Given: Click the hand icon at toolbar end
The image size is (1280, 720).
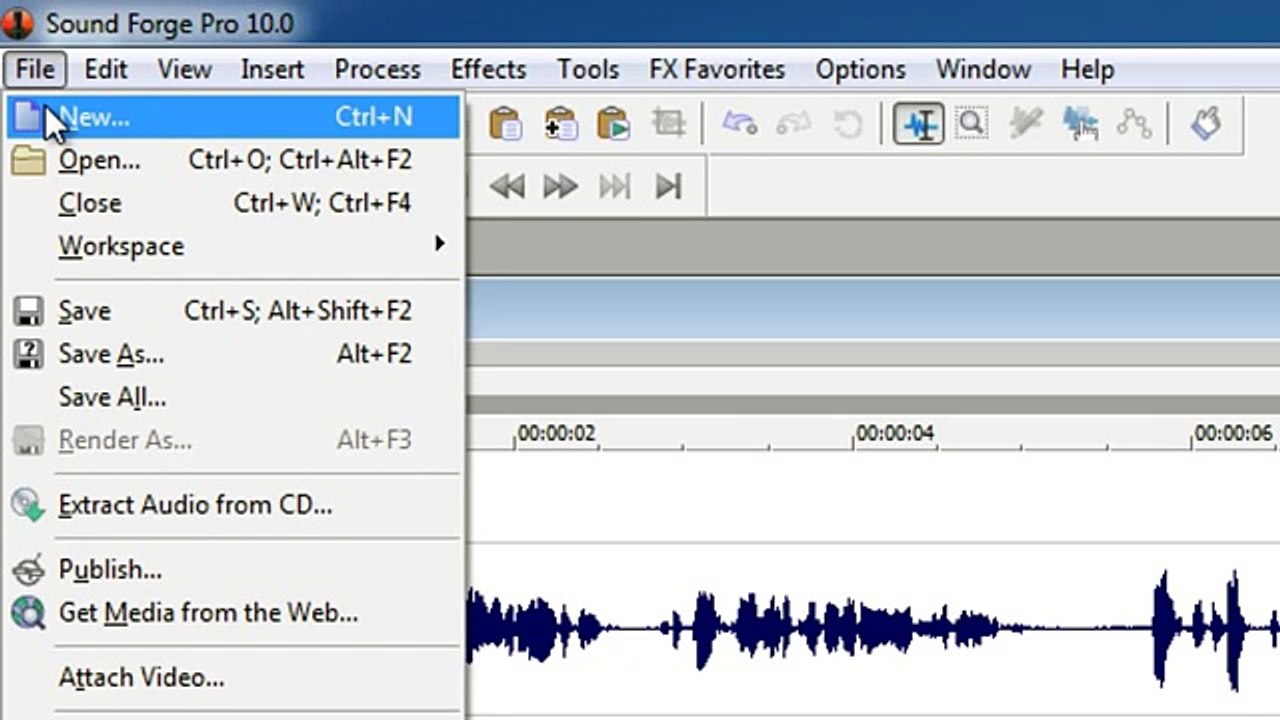Looking at the screenshot, I should click(x=1206, y=124).
